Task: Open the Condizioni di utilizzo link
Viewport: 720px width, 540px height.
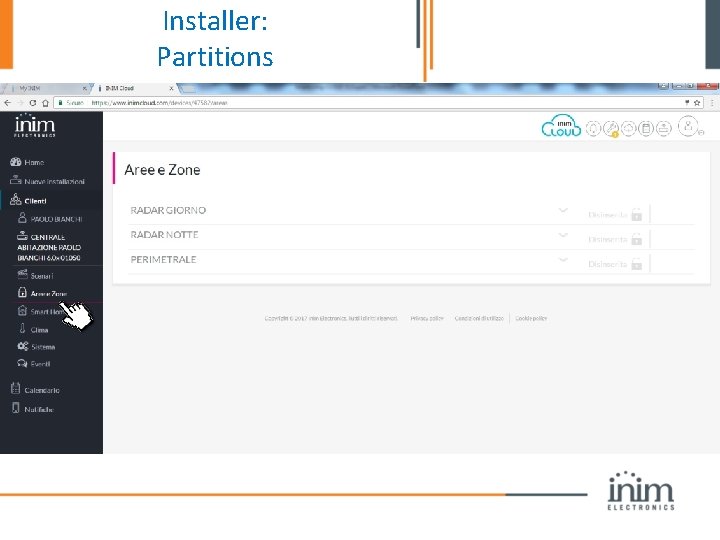Action: click(x=479, y=318)
